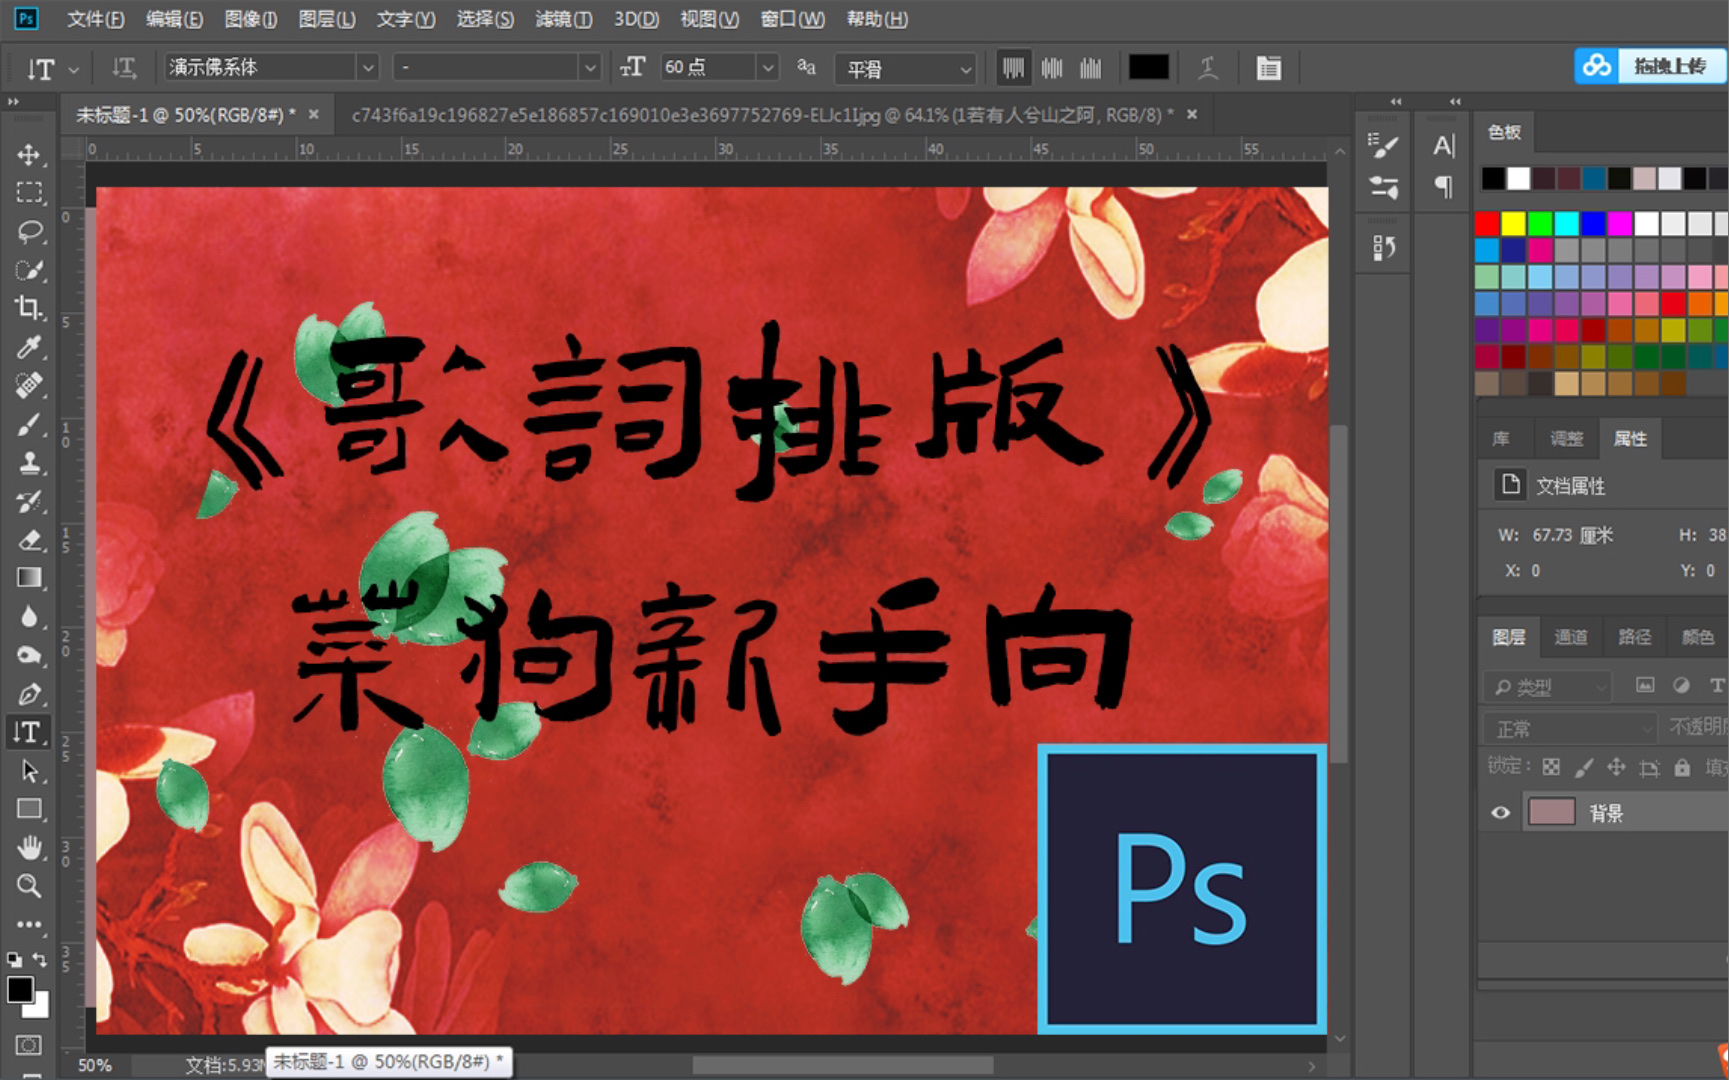Viewport: 1729px width, 1080px height.
Task: Set bottom align text option
Action: (1090, 68)
